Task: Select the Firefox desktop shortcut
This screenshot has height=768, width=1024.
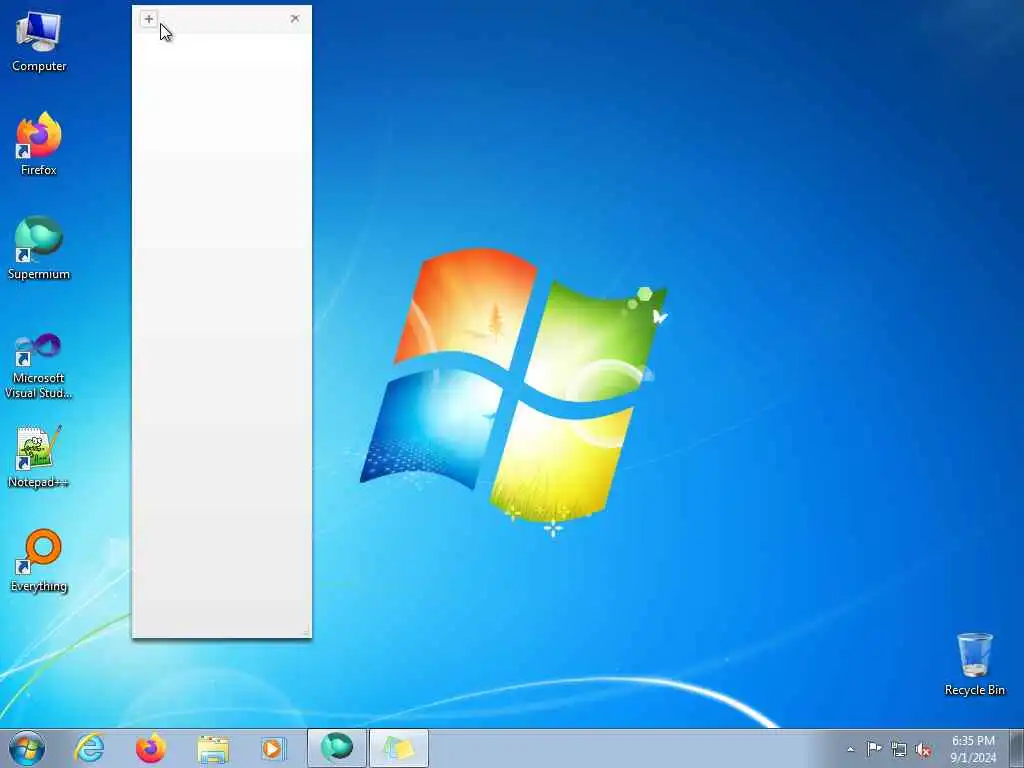Action: [x=39, y=144]
